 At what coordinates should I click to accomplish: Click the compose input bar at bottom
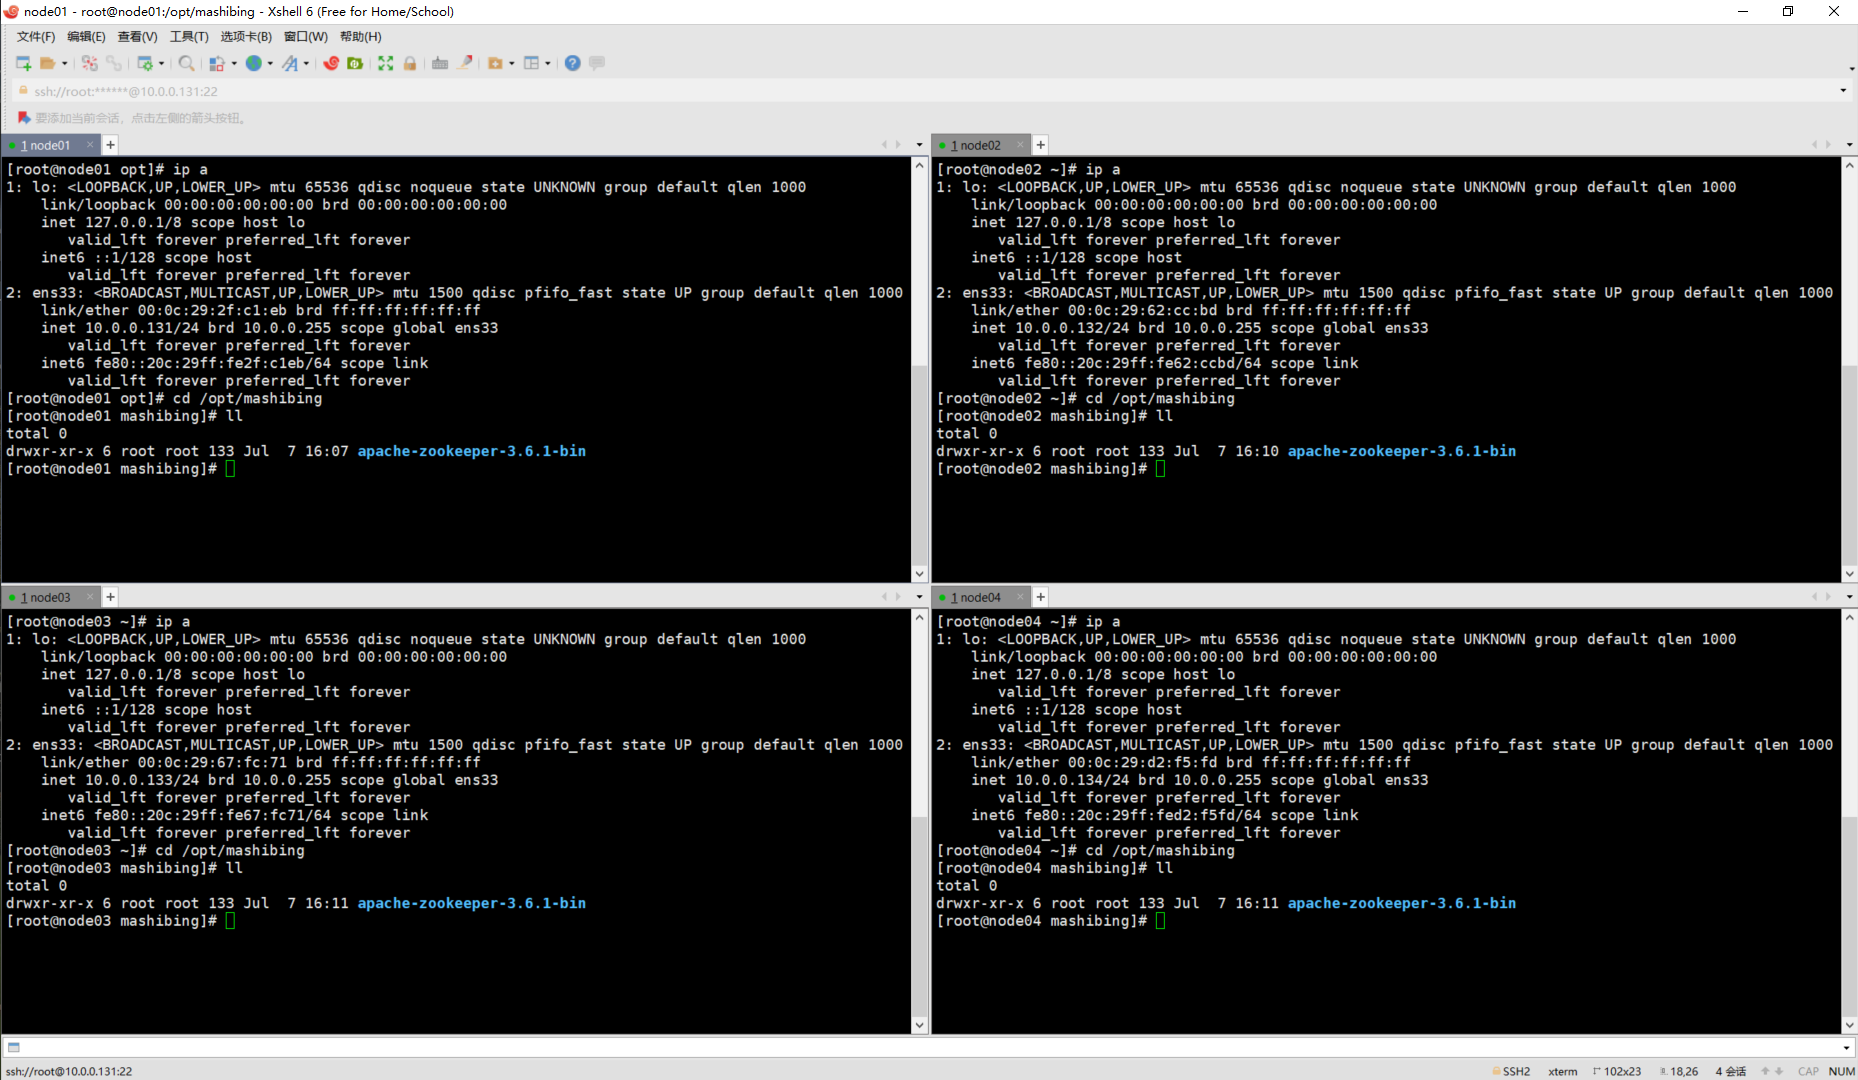[930, 1047]
